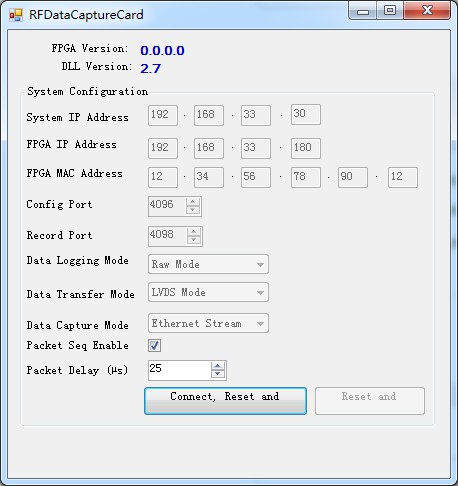The image size is (458, 486).
Task: Select FPGA IP Address third octet 33
Action: coord(256,148)
